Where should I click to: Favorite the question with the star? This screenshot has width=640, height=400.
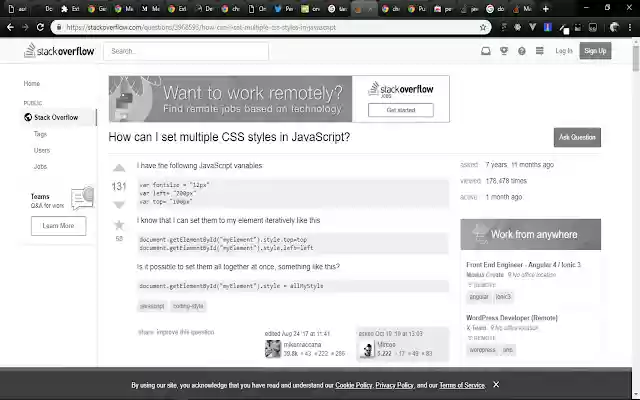click(x=119, y=224)
